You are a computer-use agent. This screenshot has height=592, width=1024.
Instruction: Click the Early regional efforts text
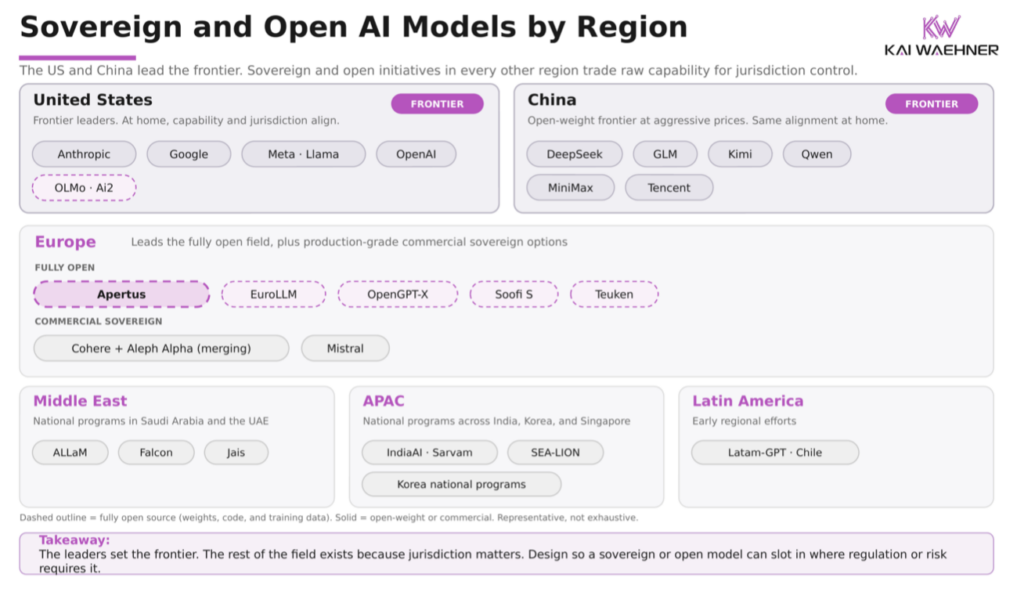pyautogui.click(x=744, y=421)
